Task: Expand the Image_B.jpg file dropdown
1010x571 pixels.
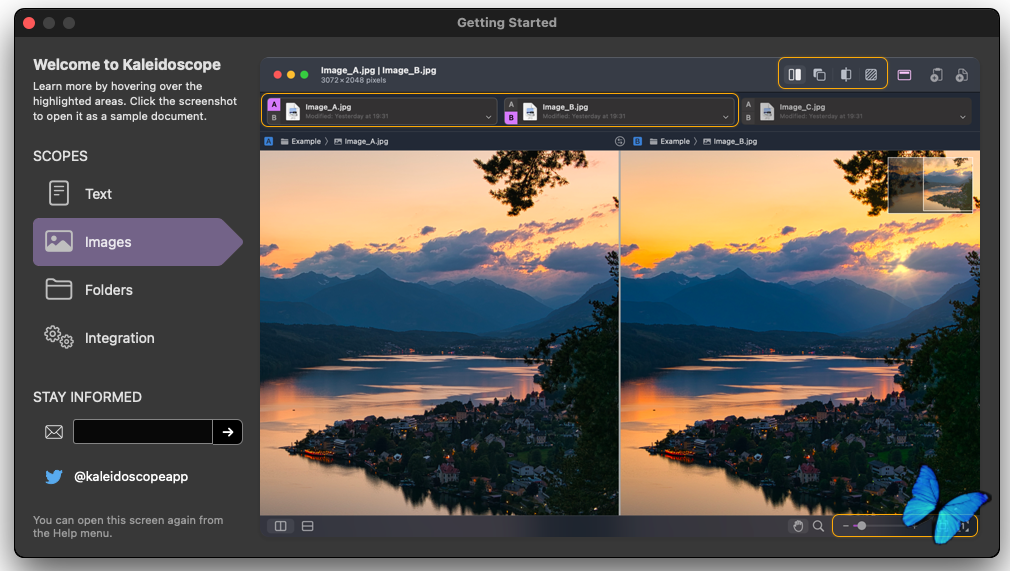Action: 726,117
